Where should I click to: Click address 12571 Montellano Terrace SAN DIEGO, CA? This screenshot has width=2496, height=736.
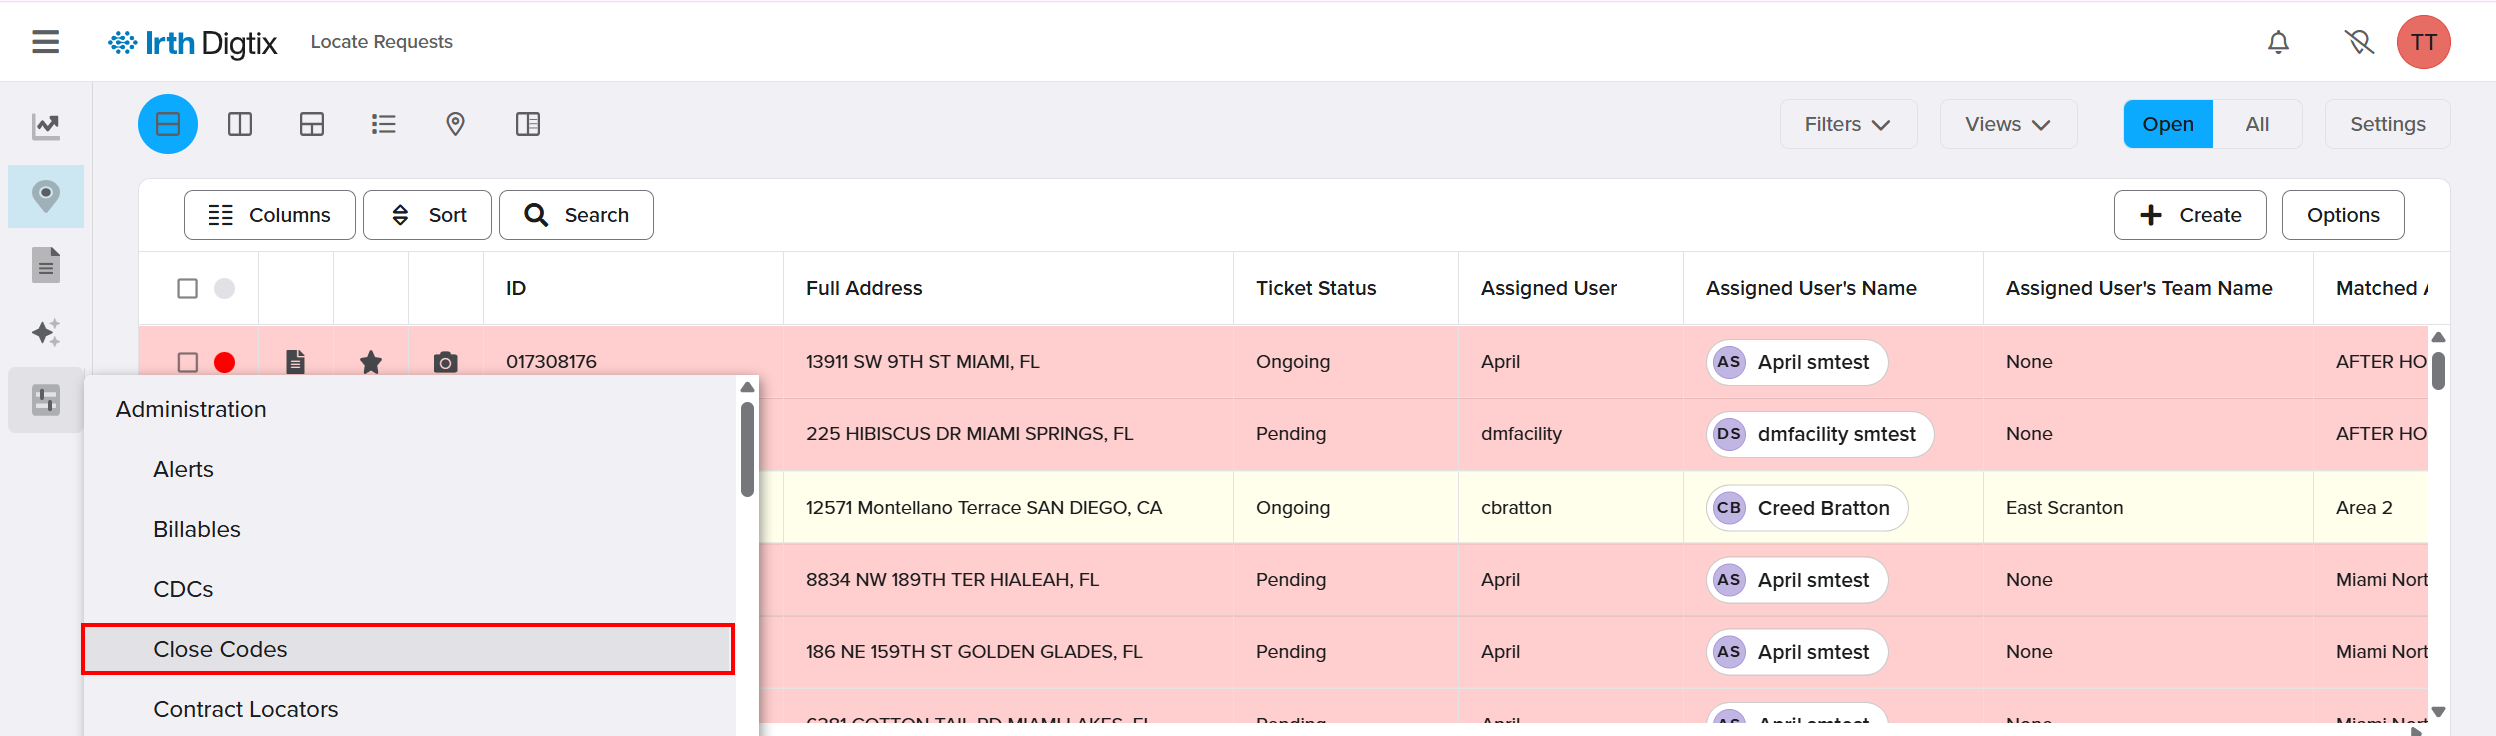point(984,508)
